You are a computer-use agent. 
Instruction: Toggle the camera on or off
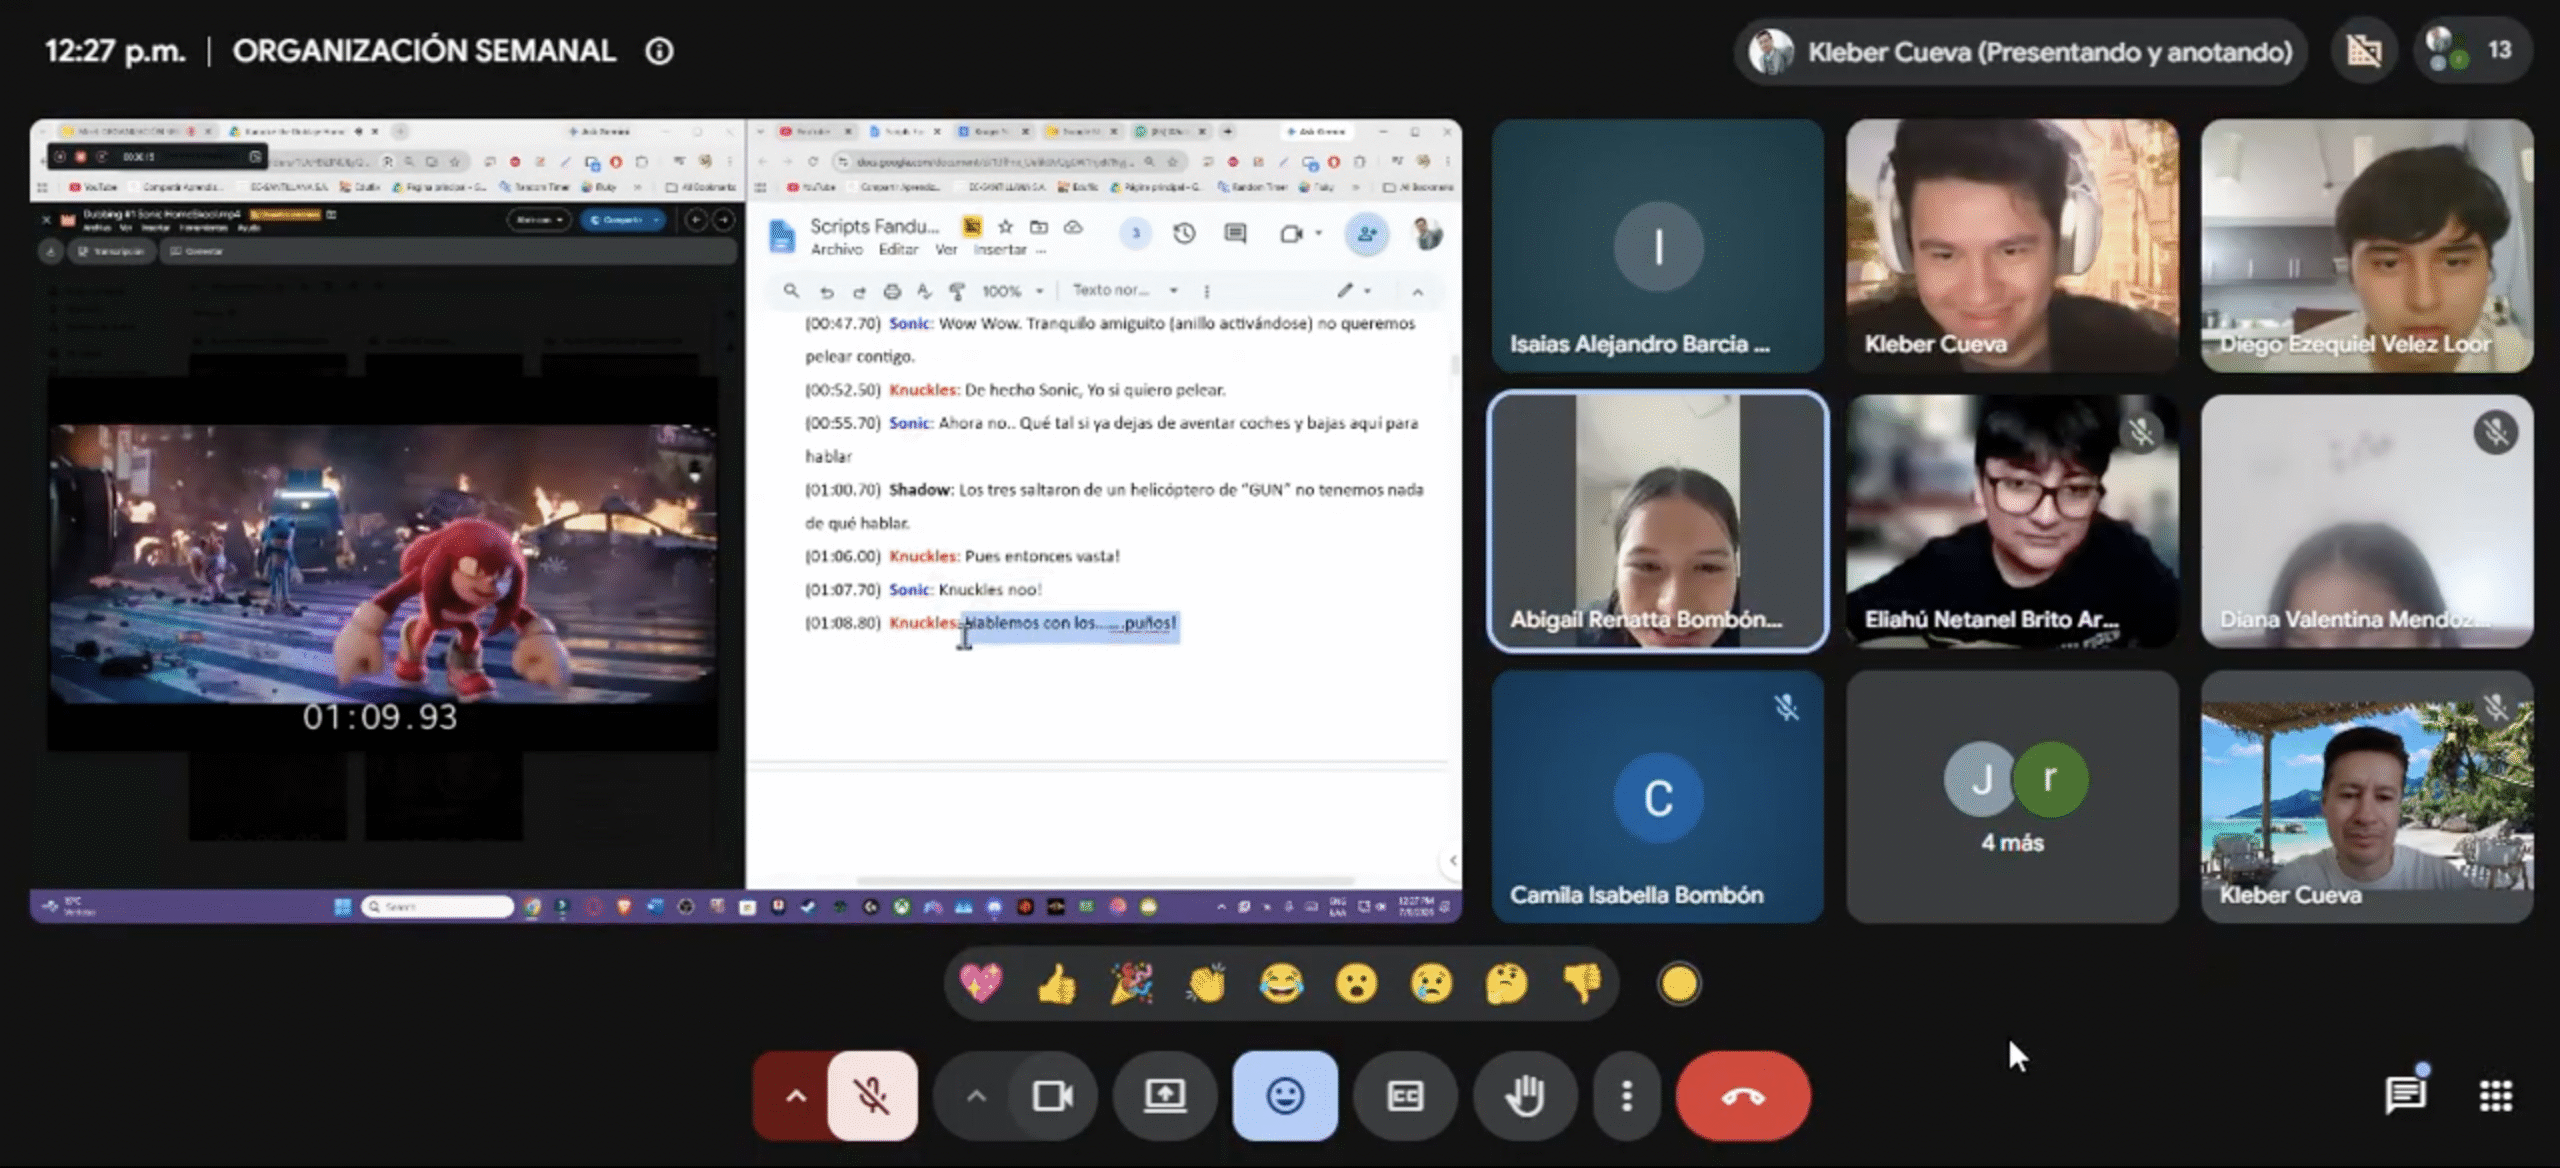coord(1053,1096)
